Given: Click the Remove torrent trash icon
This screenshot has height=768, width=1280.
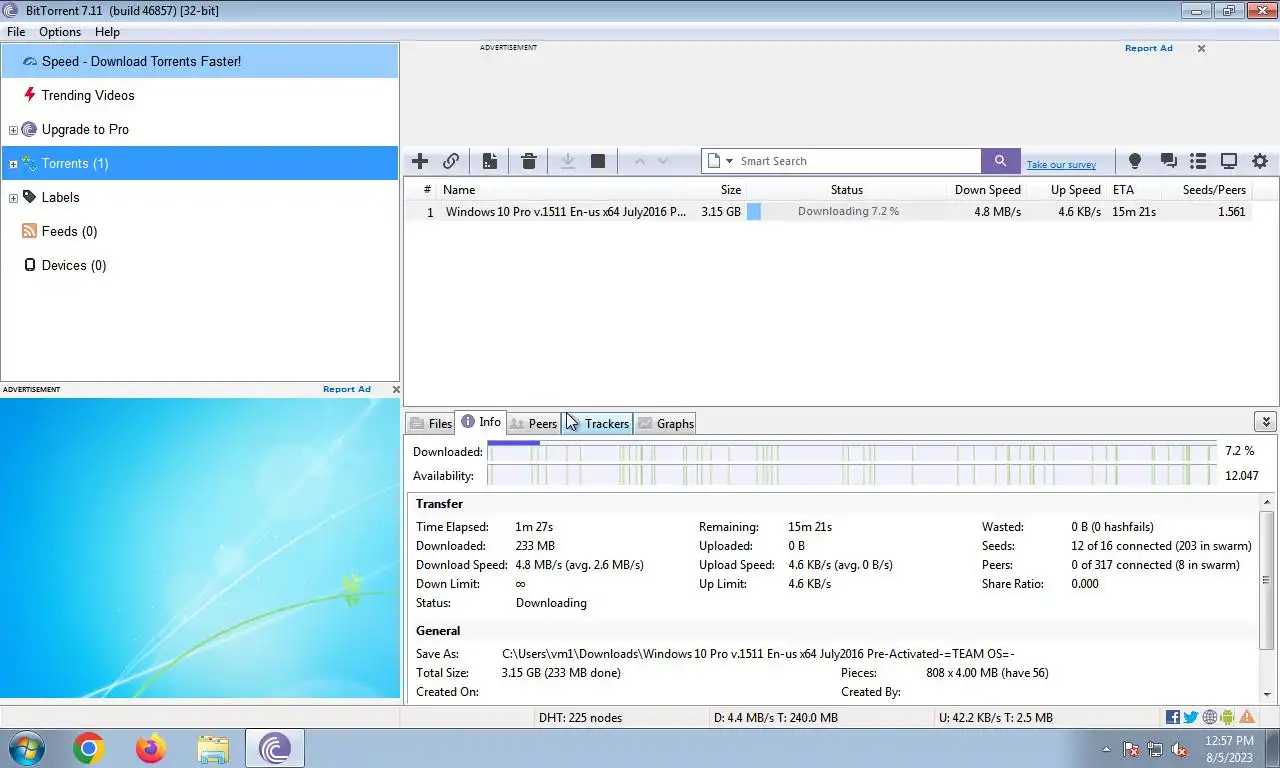Looking at the screenshot, I should pyautogui.click(x=529, y=161).
